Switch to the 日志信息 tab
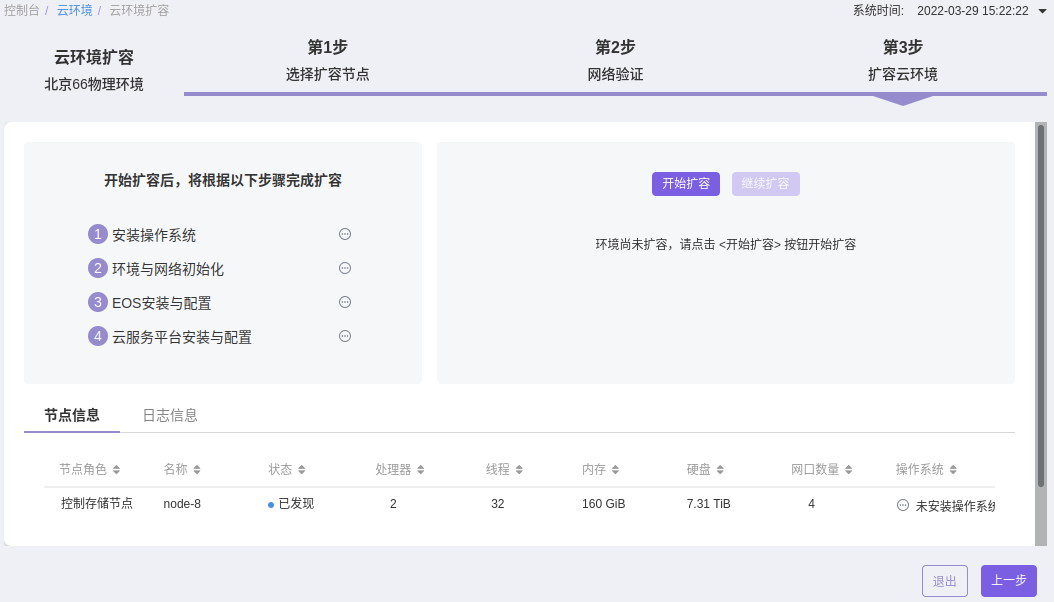 (170, 415)
